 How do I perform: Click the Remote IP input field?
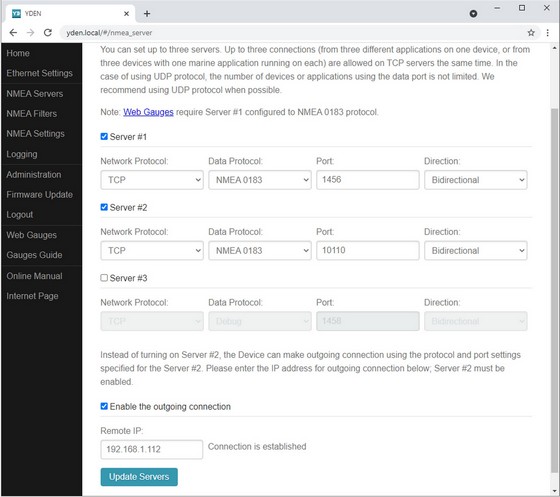151,449
